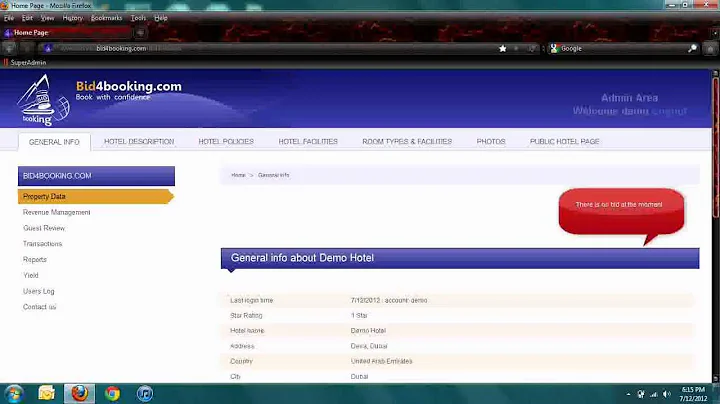Image resolution: width=720 pixels, height=404 pixels.
Task: Open Revenue Management in sidebar
Action: pyautogui.click(x=56, y=212)
